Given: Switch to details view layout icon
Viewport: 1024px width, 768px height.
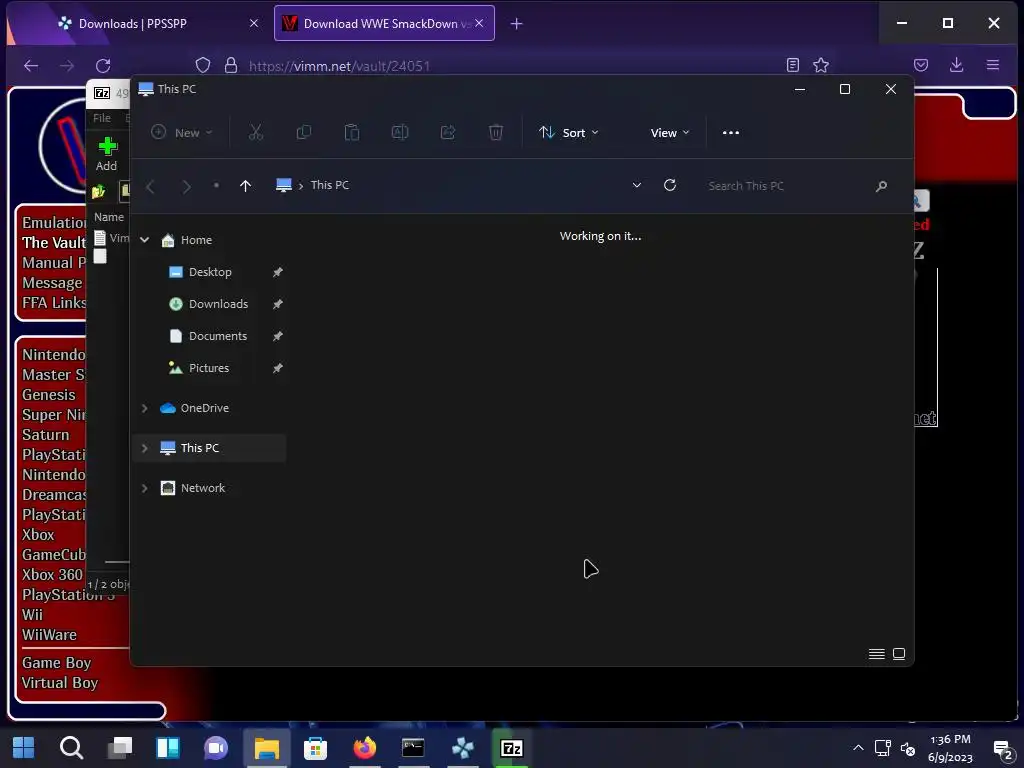Looking at the screenshot, I should point(876,654).
